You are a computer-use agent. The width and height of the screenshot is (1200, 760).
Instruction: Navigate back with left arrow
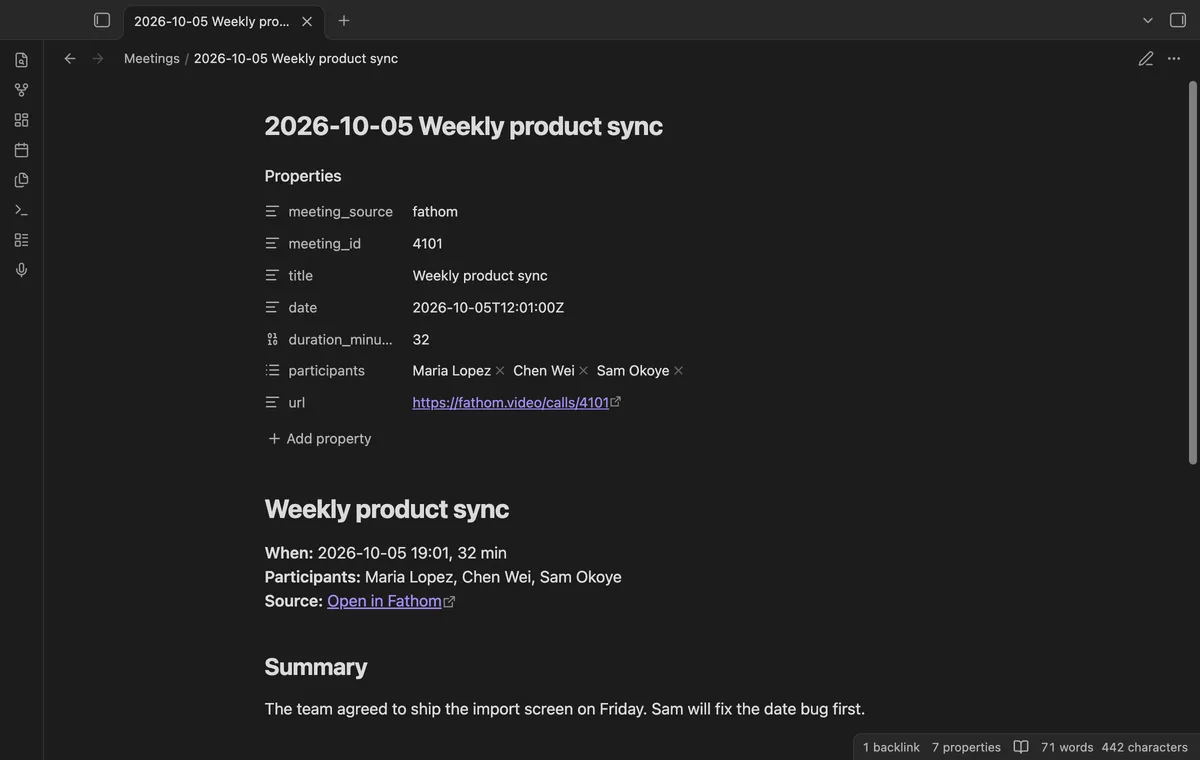click(x=70, y=58)
